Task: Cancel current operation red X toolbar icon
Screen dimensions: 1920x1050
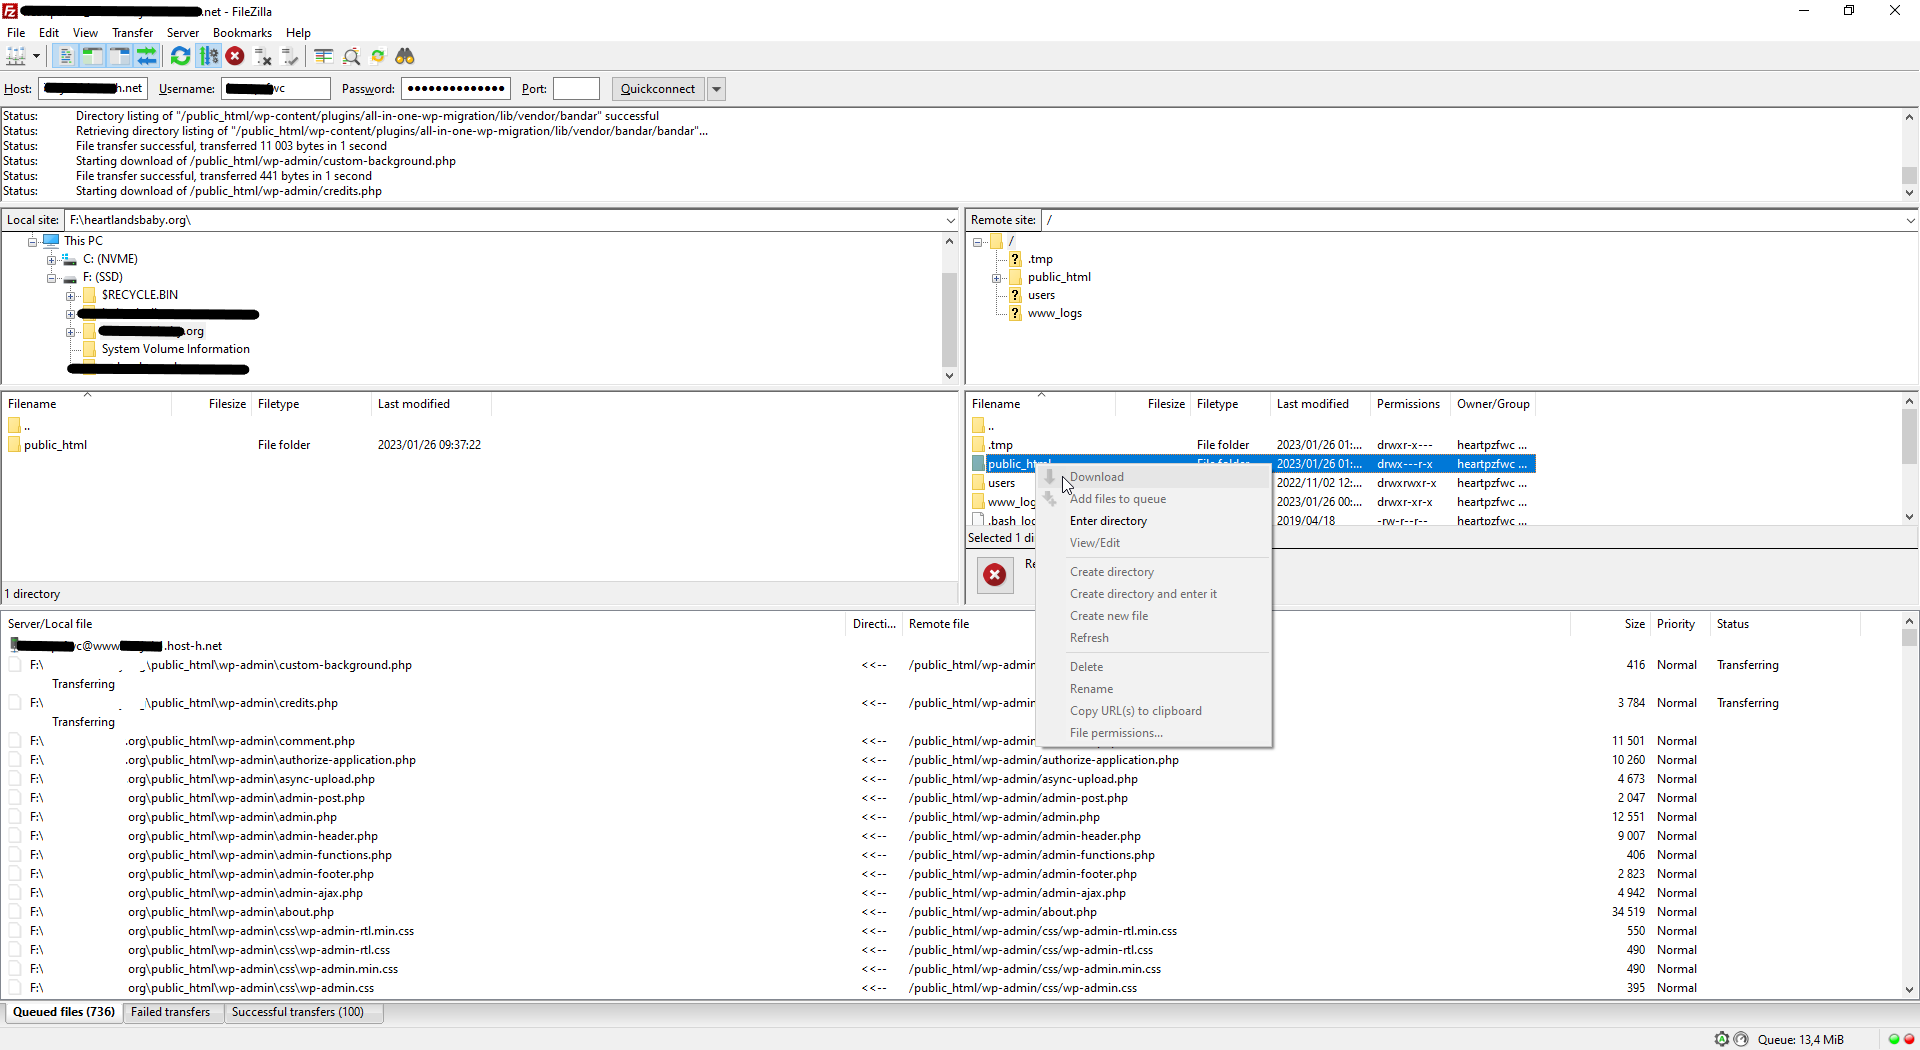Action: click(235, 57)
